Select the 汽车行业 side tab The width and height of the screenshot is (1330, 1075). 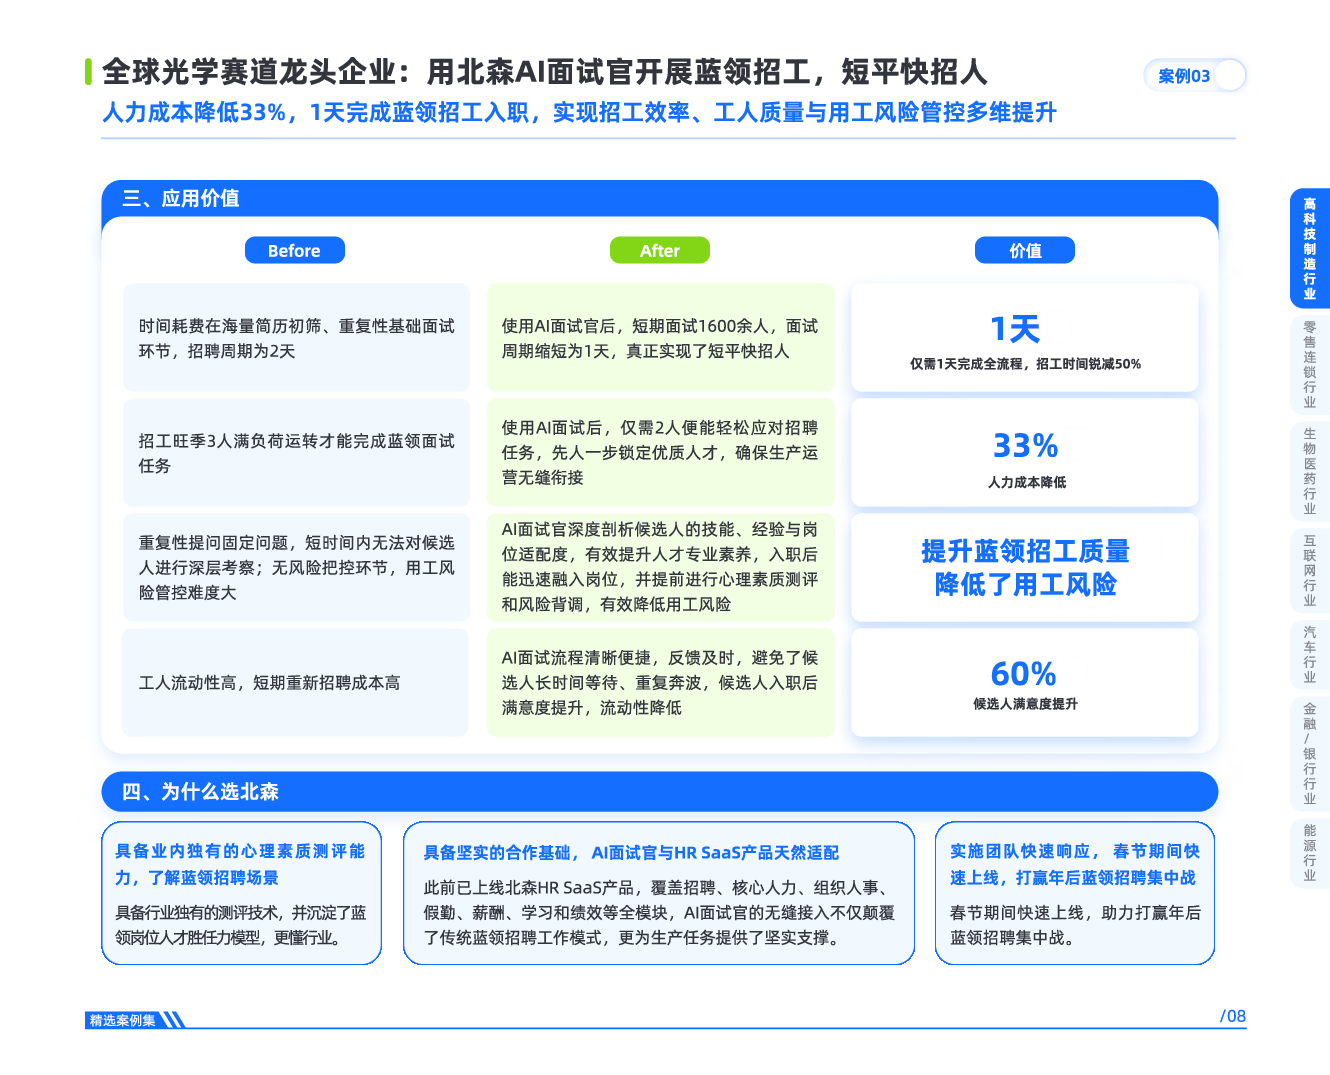(x=1310, y=655)
